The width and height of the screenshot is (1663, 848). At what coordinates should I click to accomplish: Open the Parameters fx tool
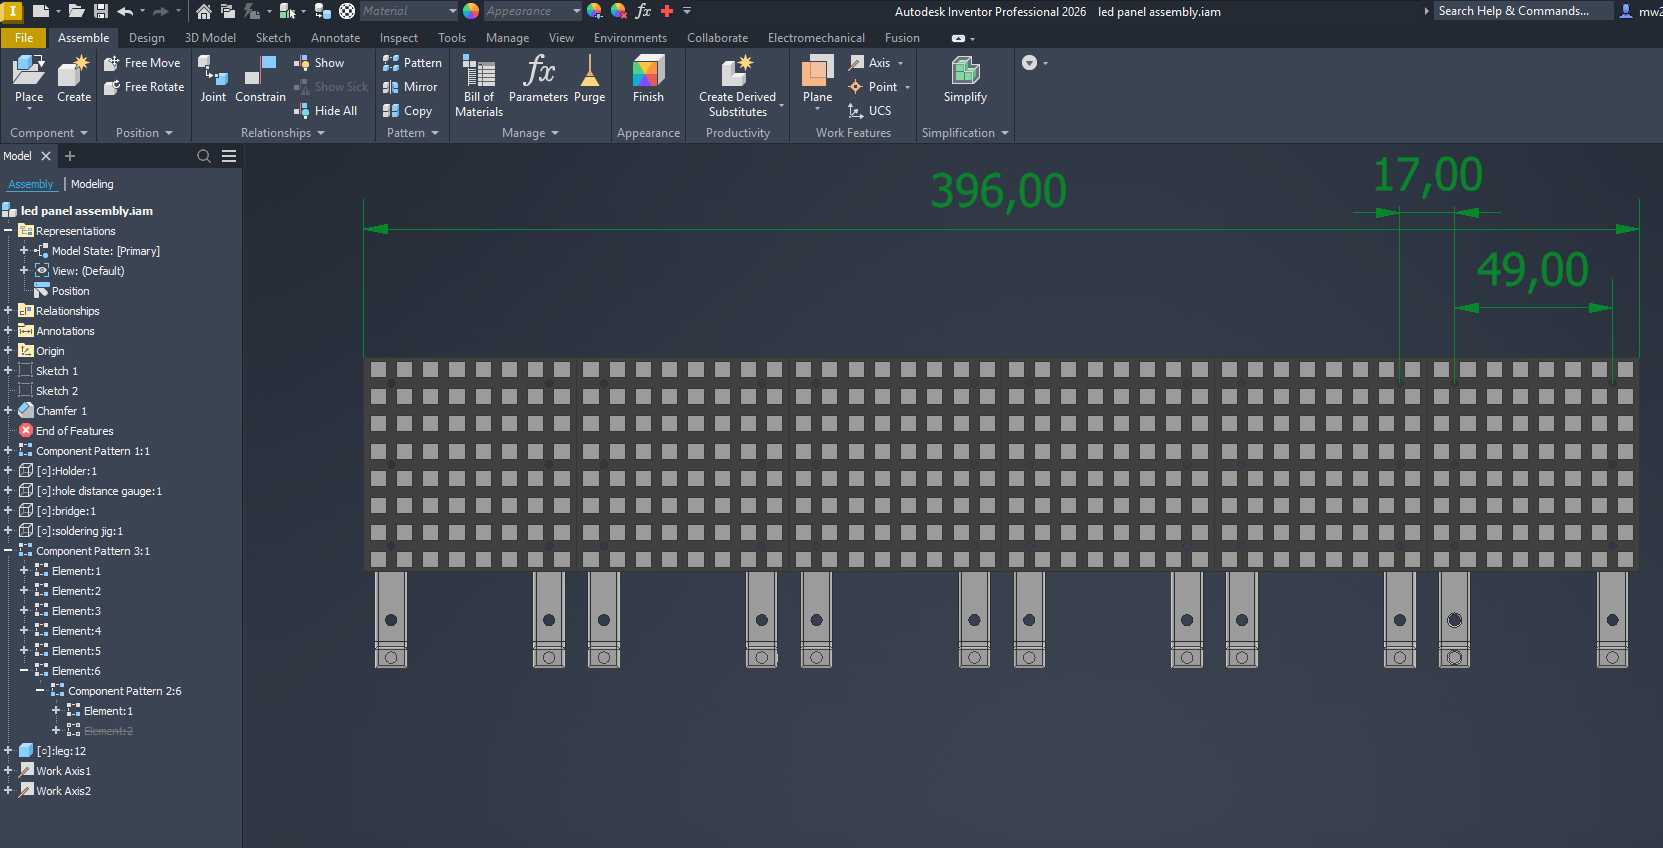[x=538, y=79]
